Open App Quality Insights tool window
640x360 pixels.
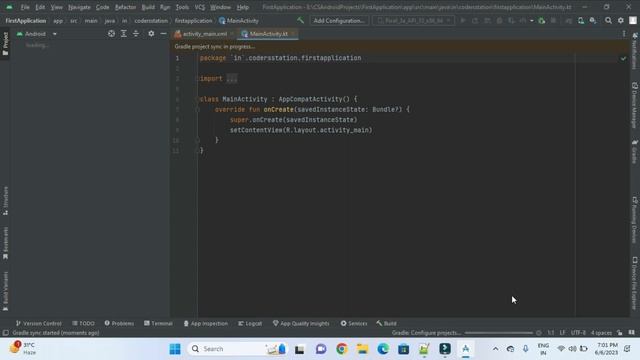click(x=301, y=324)
